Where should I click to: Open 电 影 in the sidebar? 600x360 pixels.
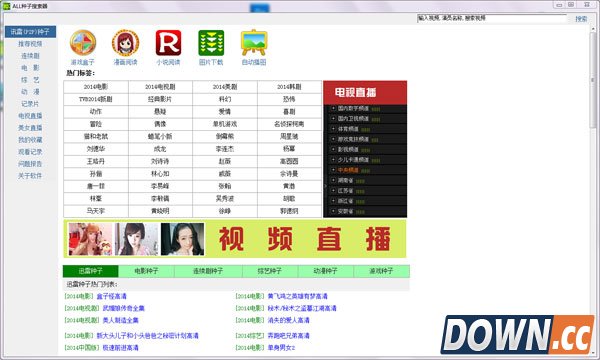tap(30, 68)
